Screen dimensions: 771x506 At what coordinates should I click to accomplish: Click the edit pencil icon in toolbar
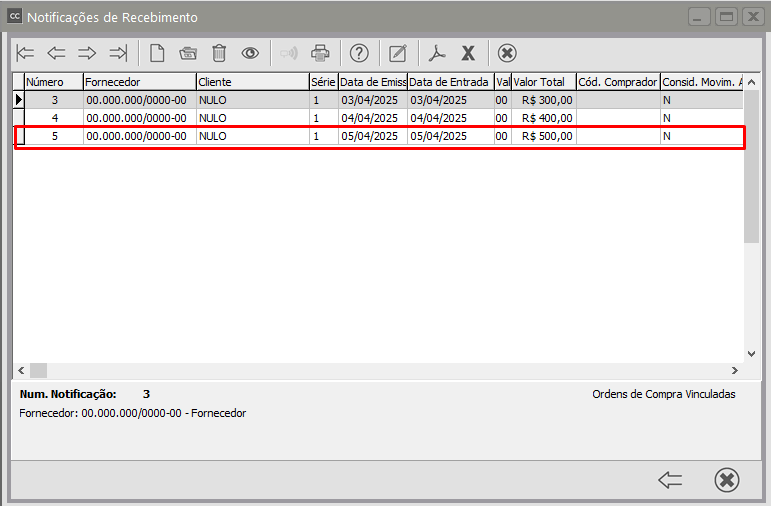398,53
